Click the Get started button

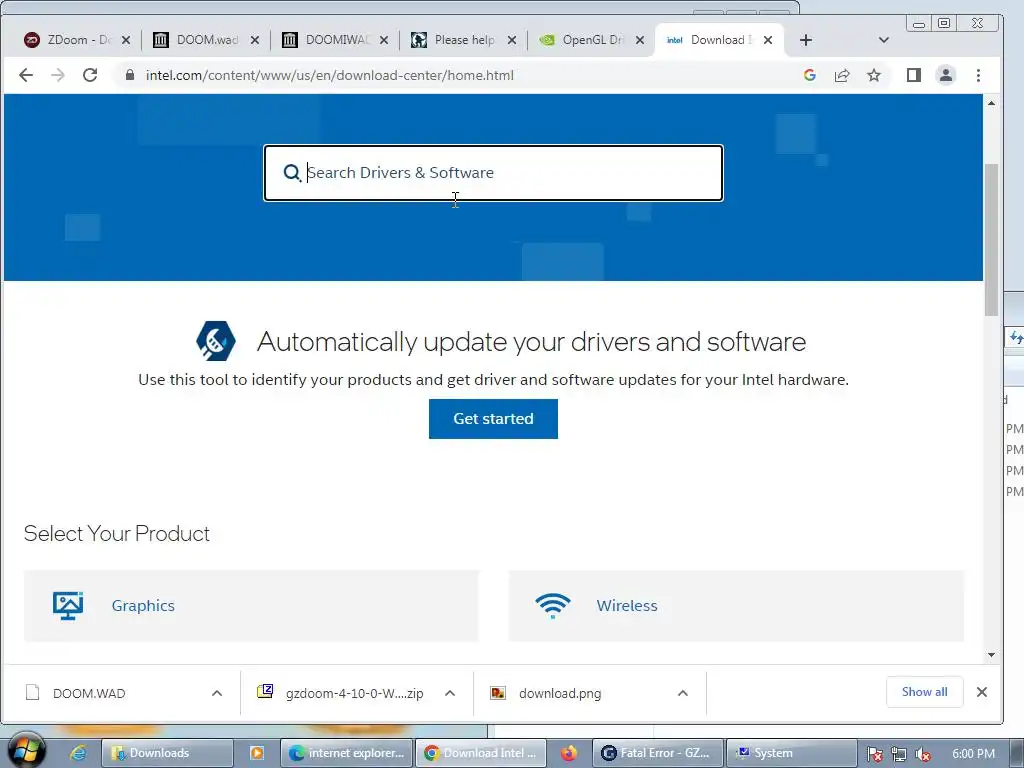coord(493,419)
